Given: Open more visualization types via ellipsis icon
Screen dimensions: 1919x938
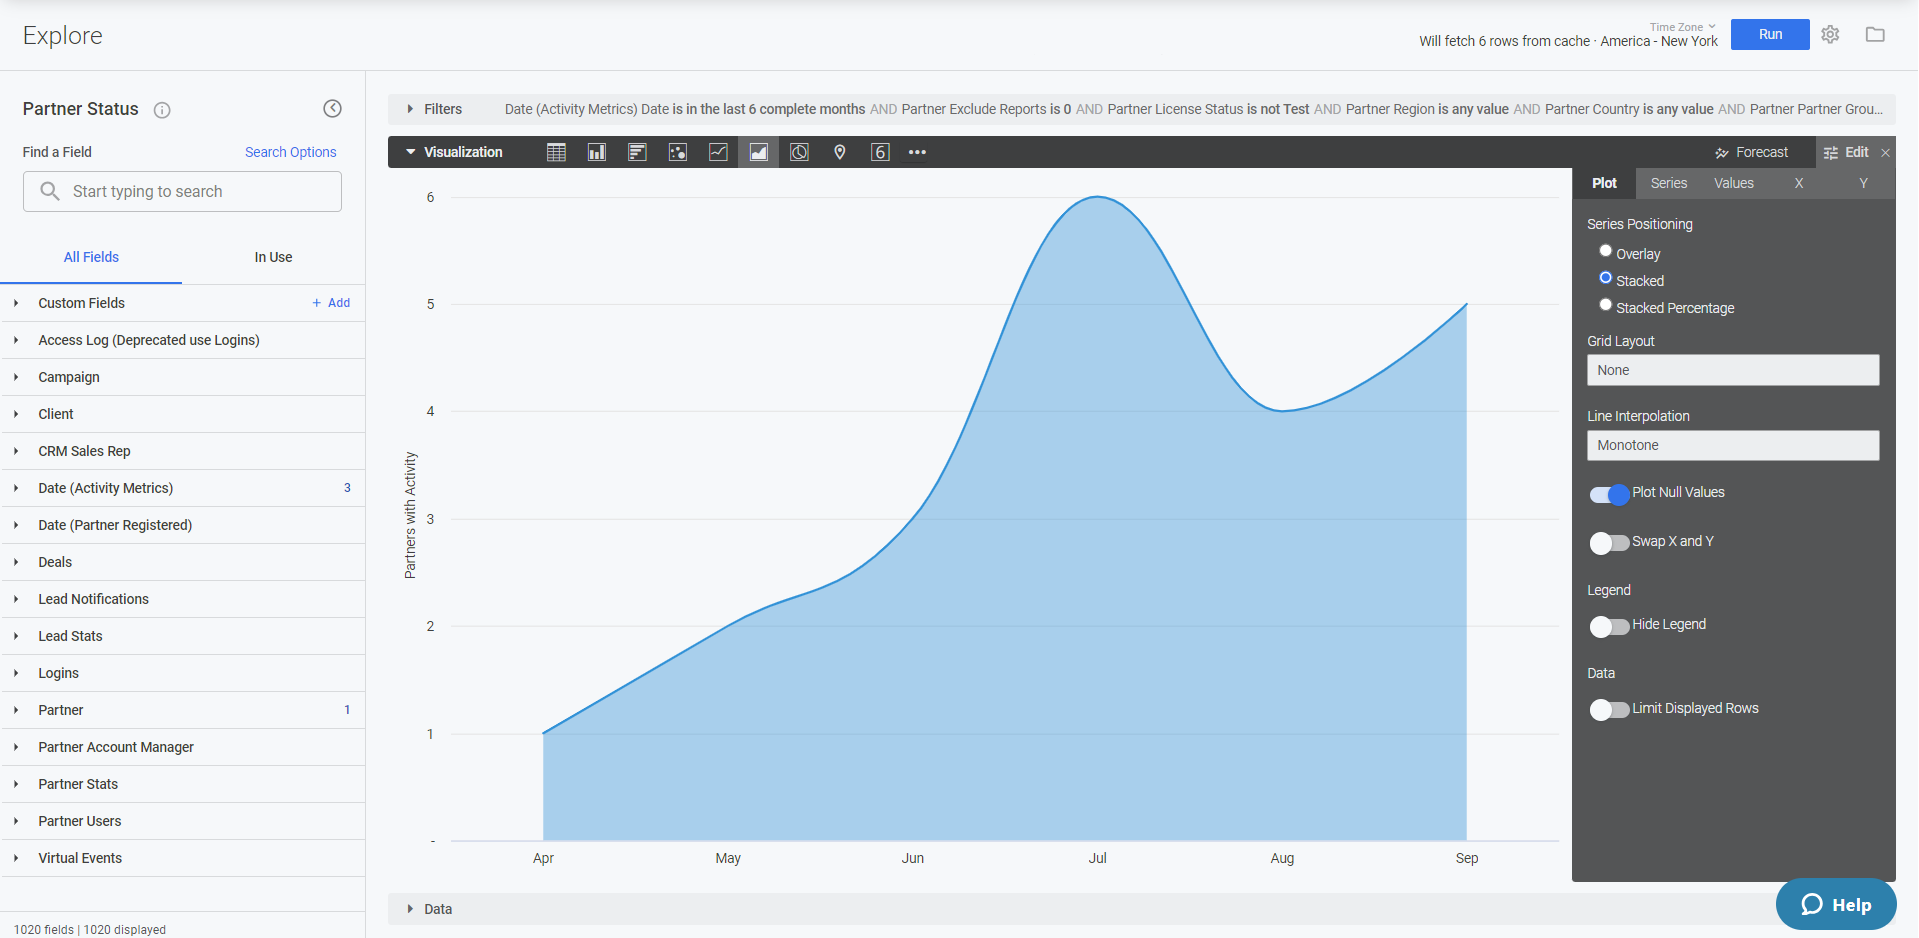Looking at the screenshot, I should (917, 152).
